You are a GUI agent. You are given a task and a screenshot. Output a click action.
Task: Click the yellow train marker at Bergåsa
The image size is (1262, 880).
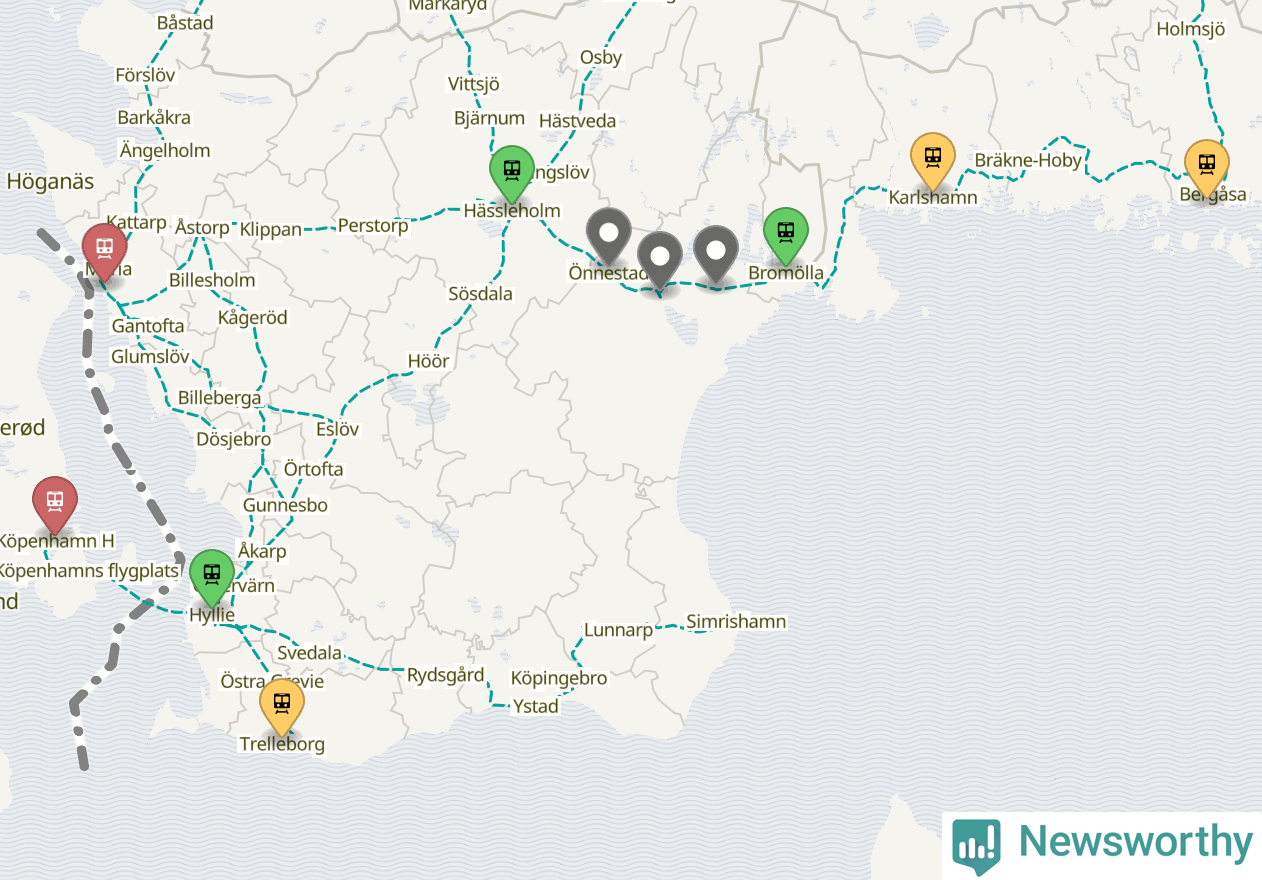pos(1207,168)
